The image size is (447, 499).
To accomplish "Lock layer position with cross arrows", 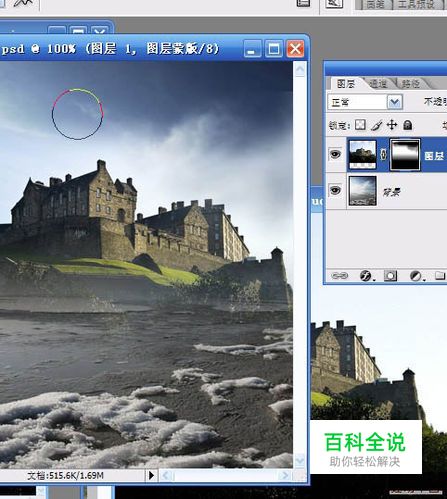I will (x=392, y=125).
